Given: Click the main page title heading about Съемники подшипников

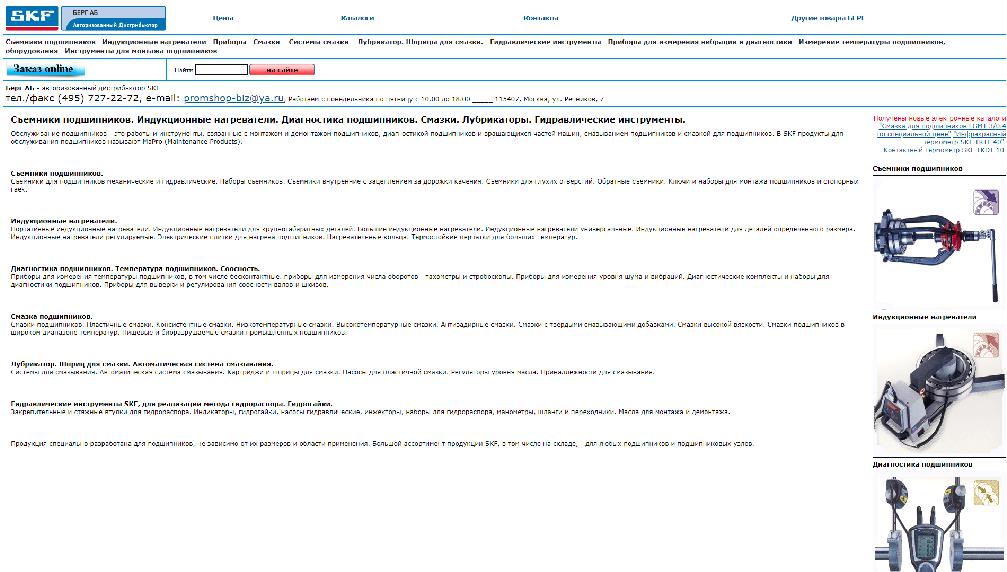Looking at the screenshot, I should tap(348, 120).
